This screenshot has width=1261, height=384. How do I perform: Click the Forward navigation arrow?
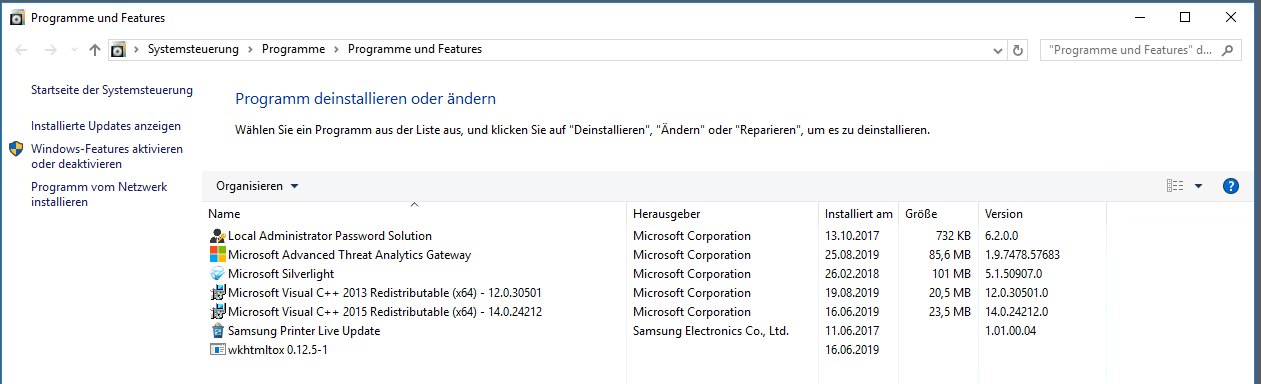pos(50,49)
